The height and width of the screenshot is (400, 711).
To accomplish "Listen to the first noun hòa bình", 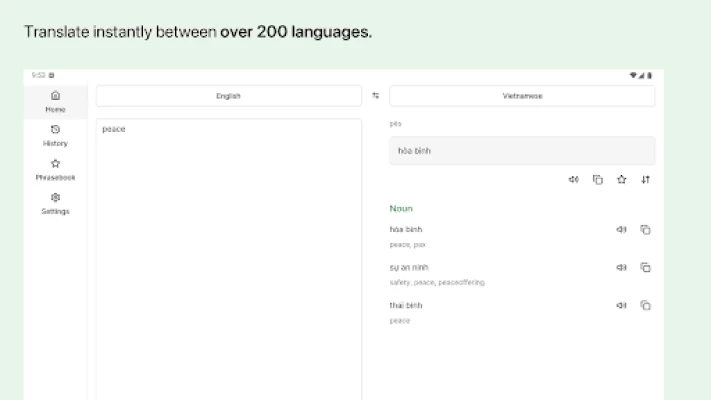I will tap(621, 229).
